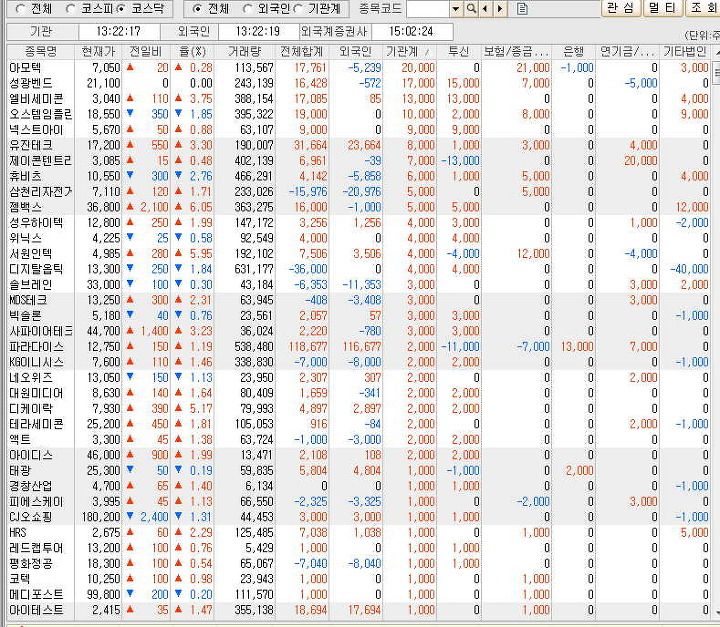Sort by 현재가 column header
Image resolution: width=720 pixels, height=627 pixels.
coord(98,51)
